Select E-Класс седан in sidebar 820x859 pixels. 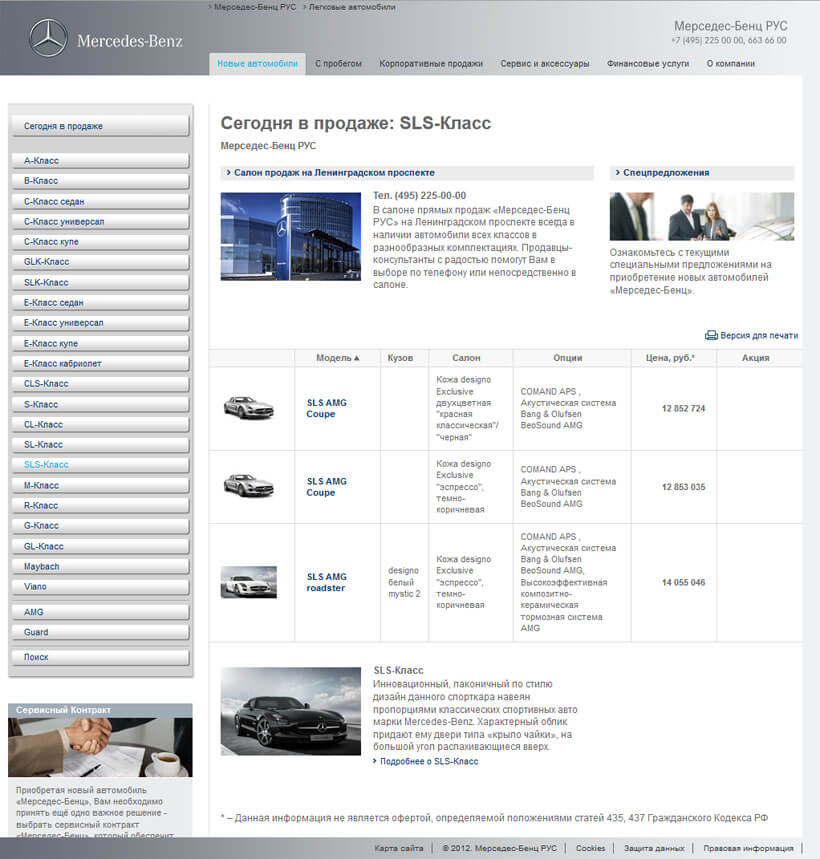100,302
